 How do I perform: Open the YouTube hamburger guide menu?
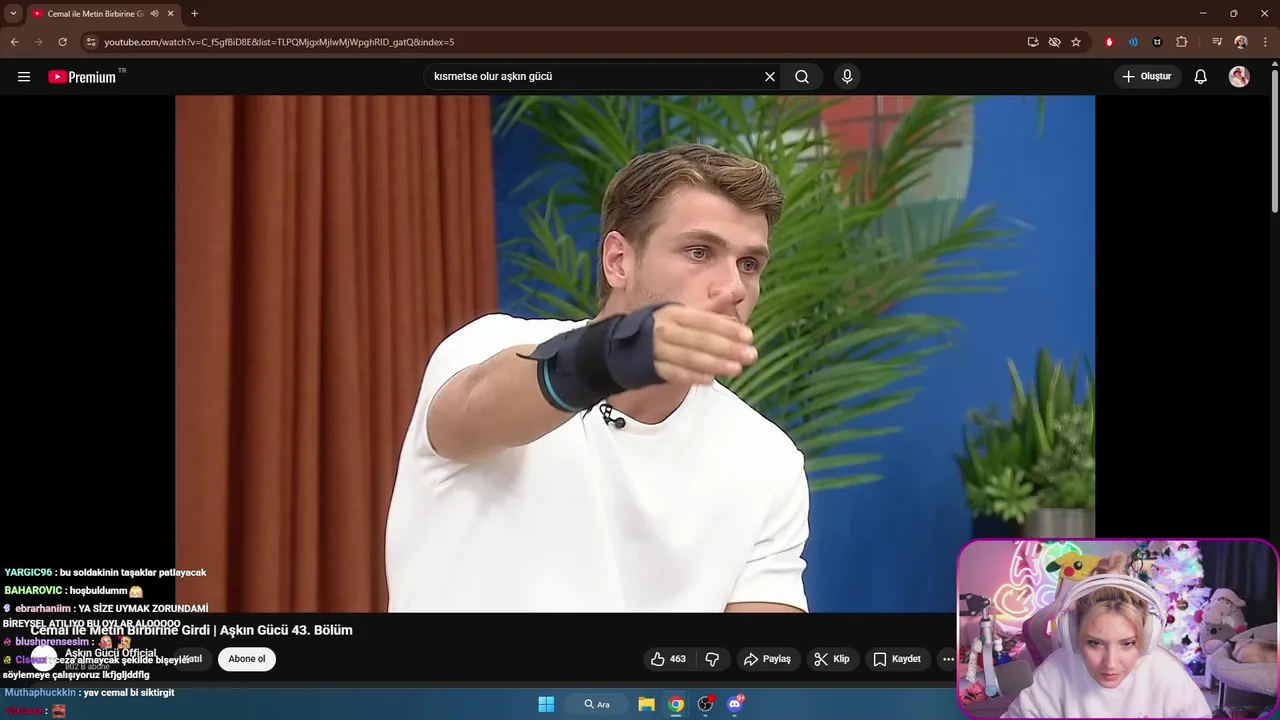[x=24, y=77]
